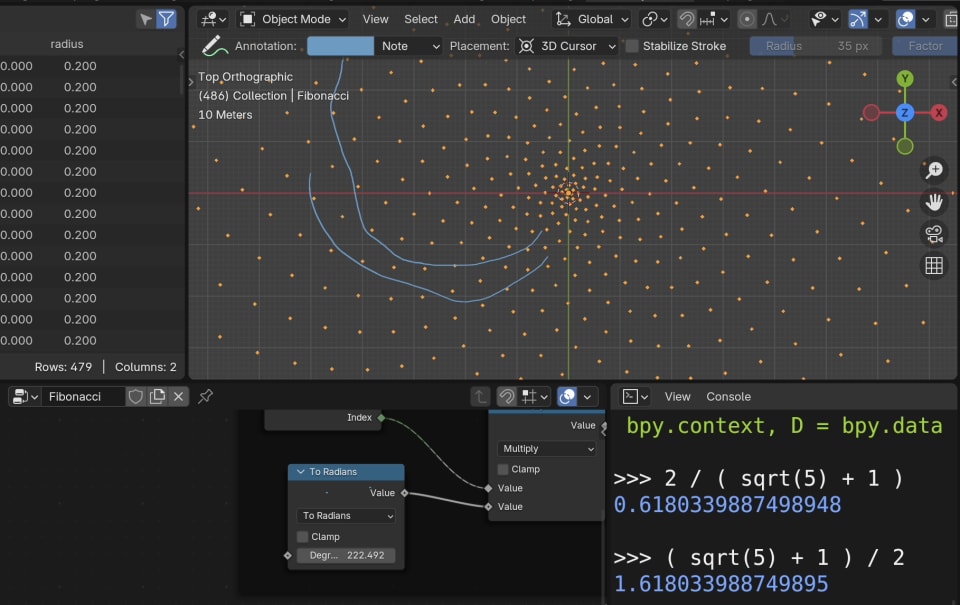Screen dimensions: 960x605
Task: Open the Object Mode dropdown
Action: (x=291, y=19)
